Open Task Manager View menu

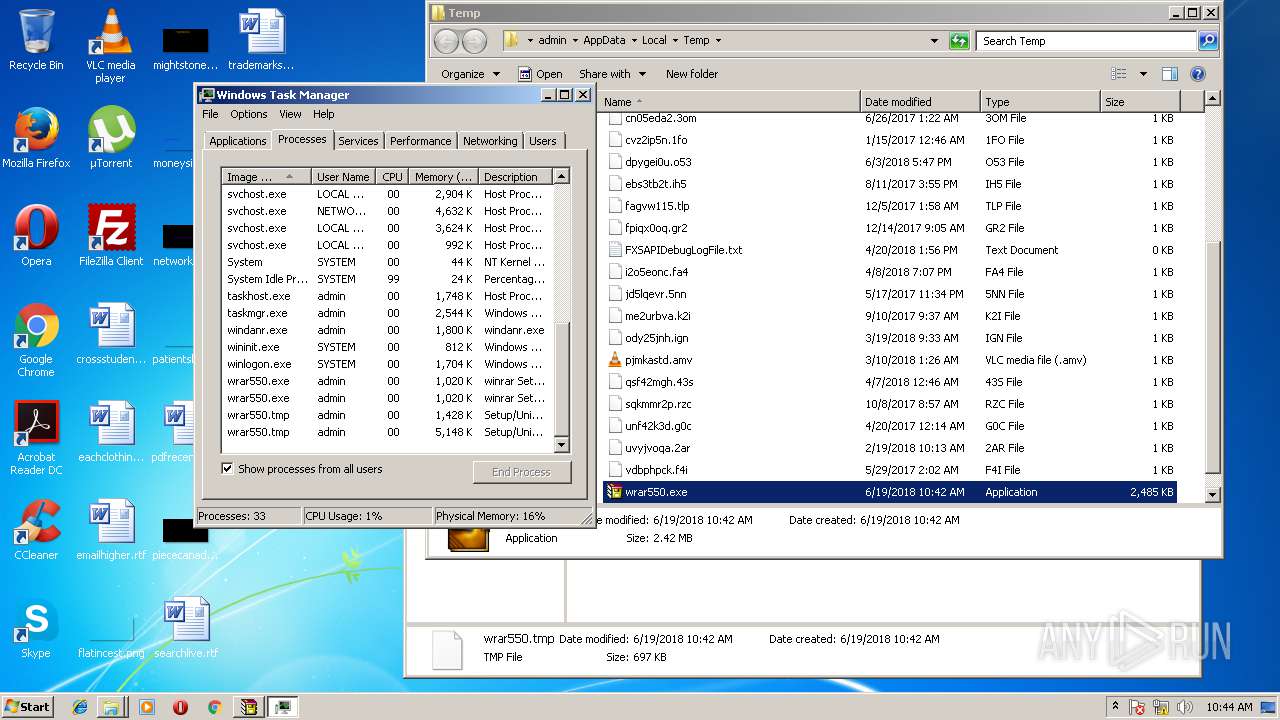tap(290, 114)
